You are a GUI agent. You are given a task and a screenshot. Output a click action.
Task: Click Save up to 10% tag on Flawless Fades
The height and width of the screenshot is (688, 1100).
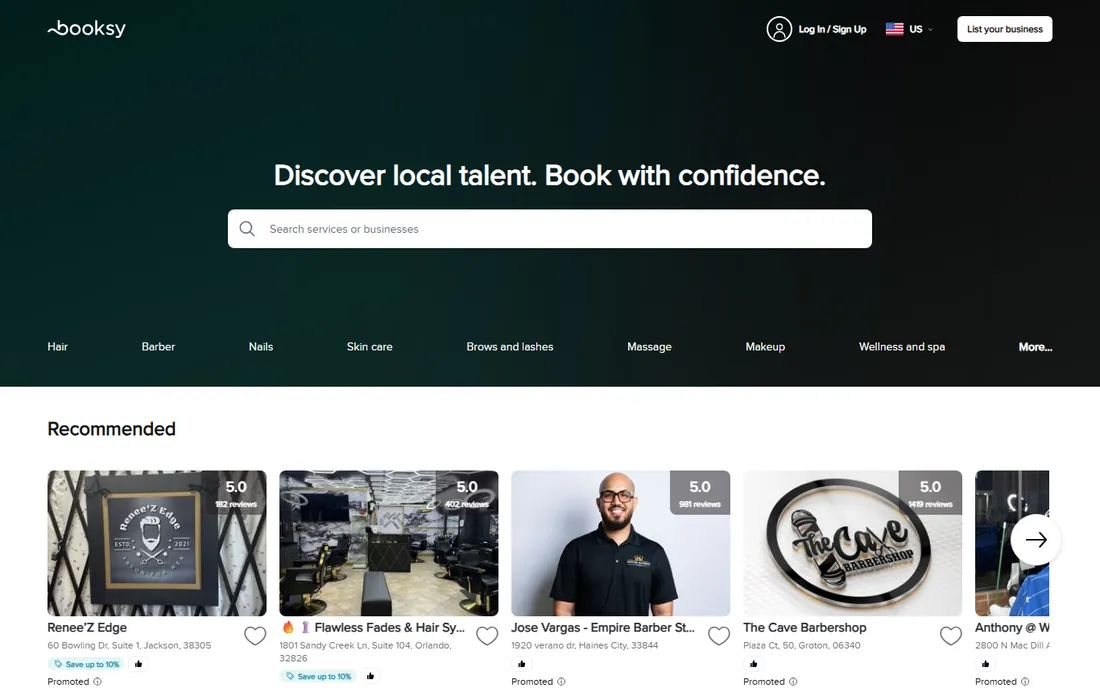coord(319,677)
